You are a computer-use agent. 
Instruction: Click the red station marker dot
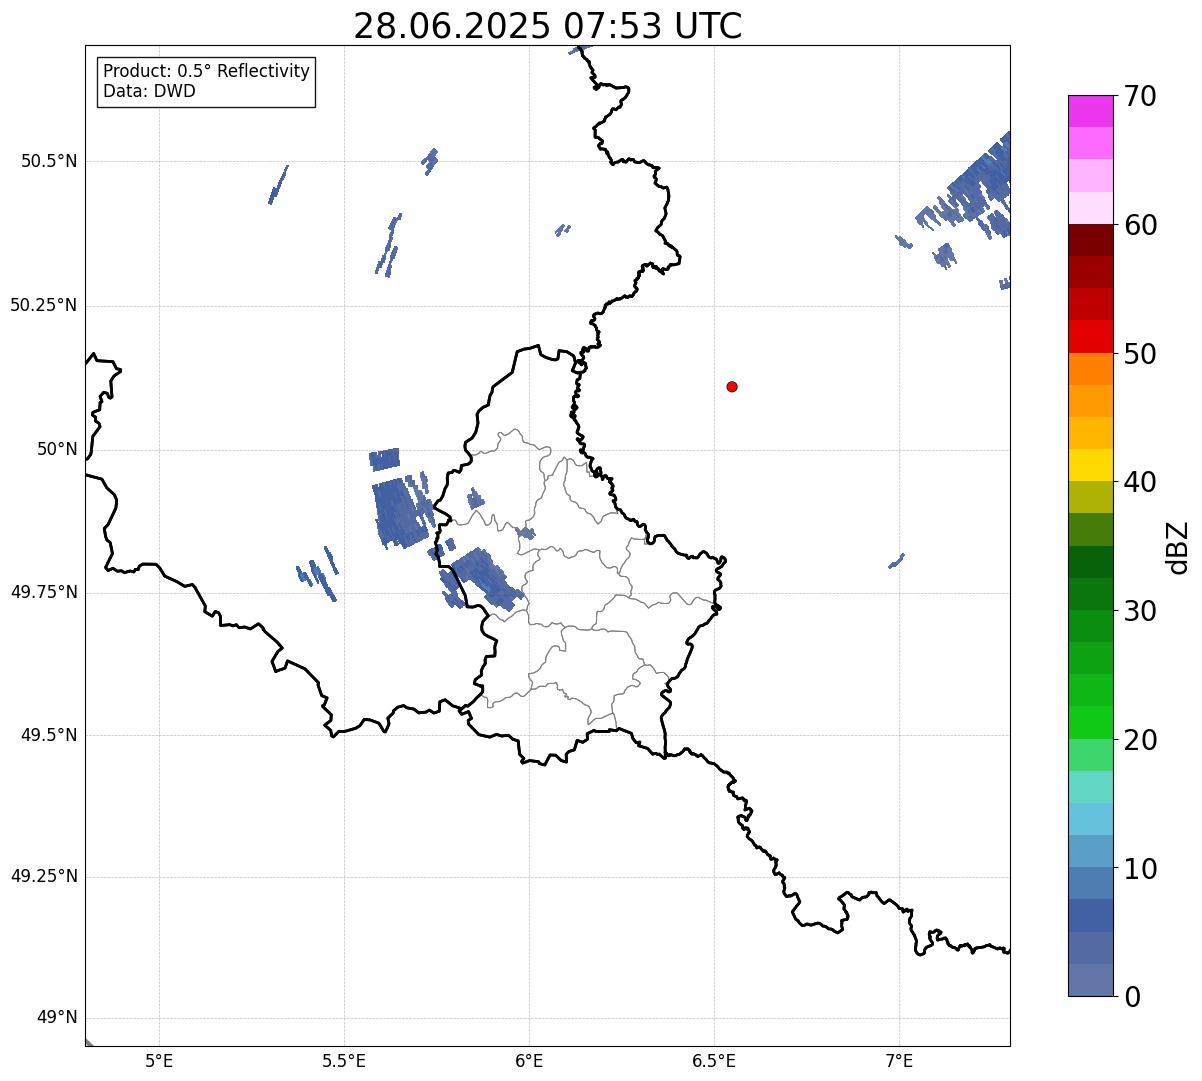732,386
